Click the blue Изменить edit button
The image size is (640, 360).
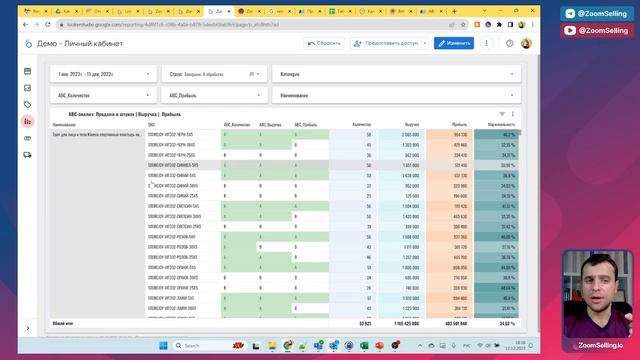point(454,43)
